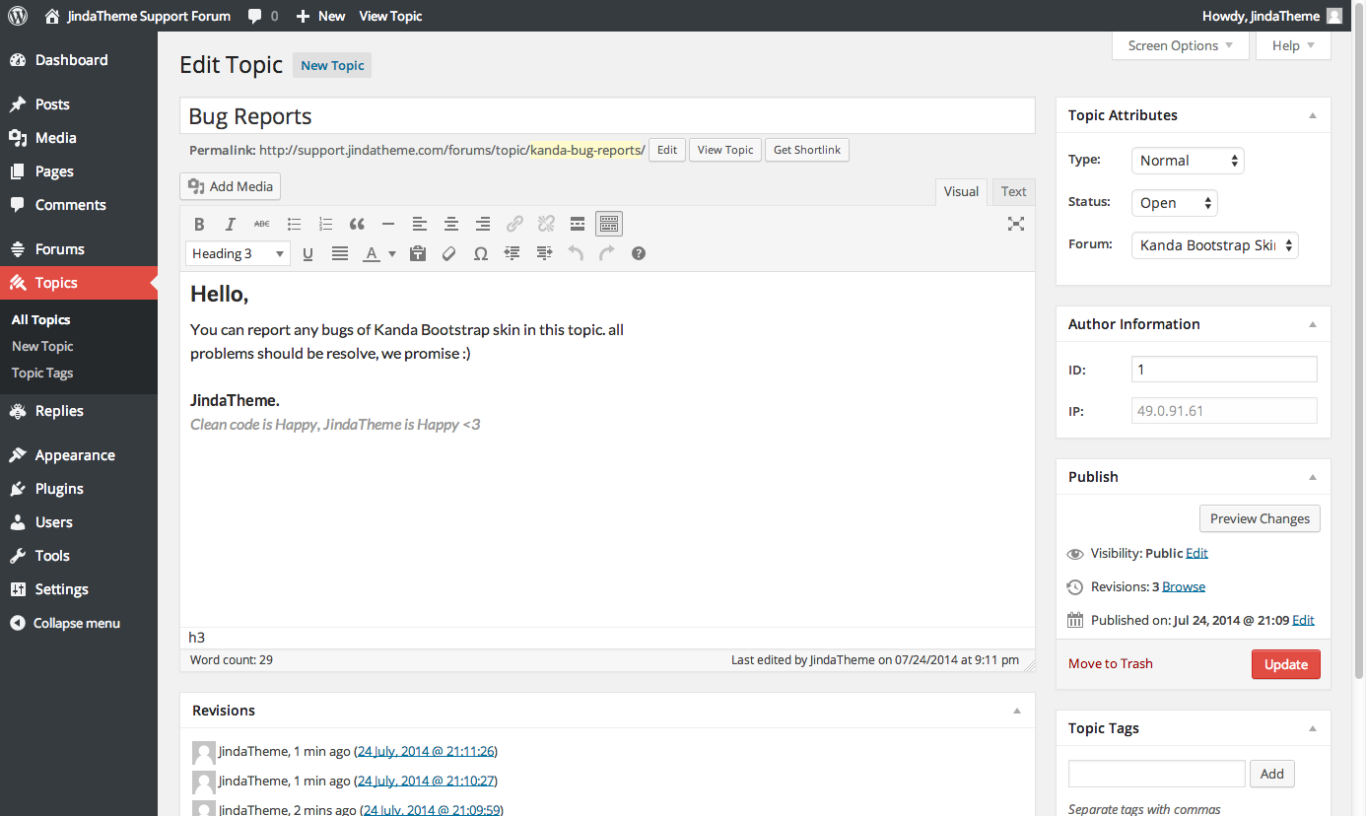Screen dimensions: 1366x816
Task: Click the Bug Reports title field
Action: 608,116
